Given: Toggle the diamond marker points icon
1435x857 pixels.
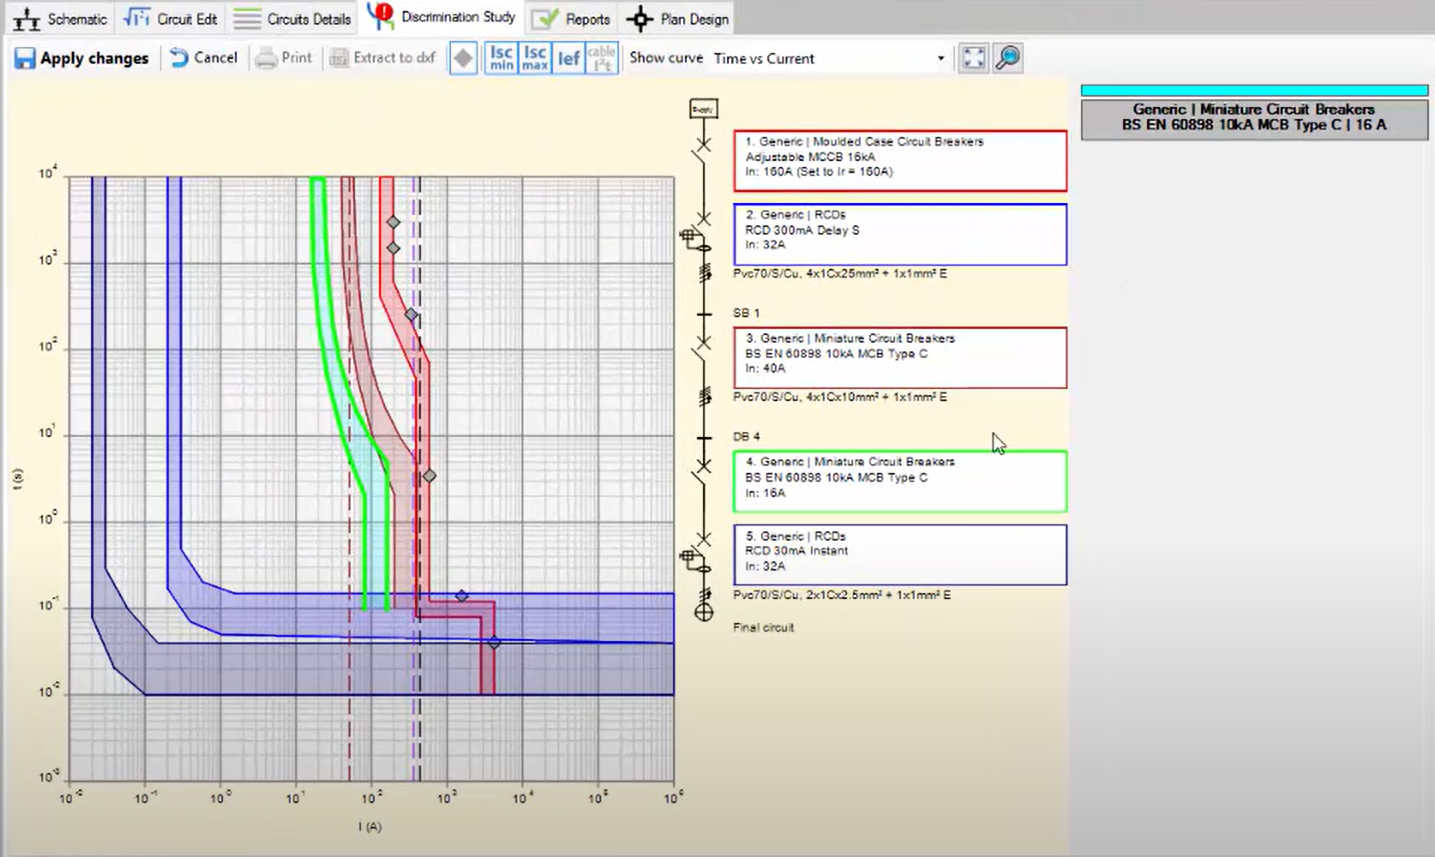Looking at the screenshot, I should tap(463, 58).
